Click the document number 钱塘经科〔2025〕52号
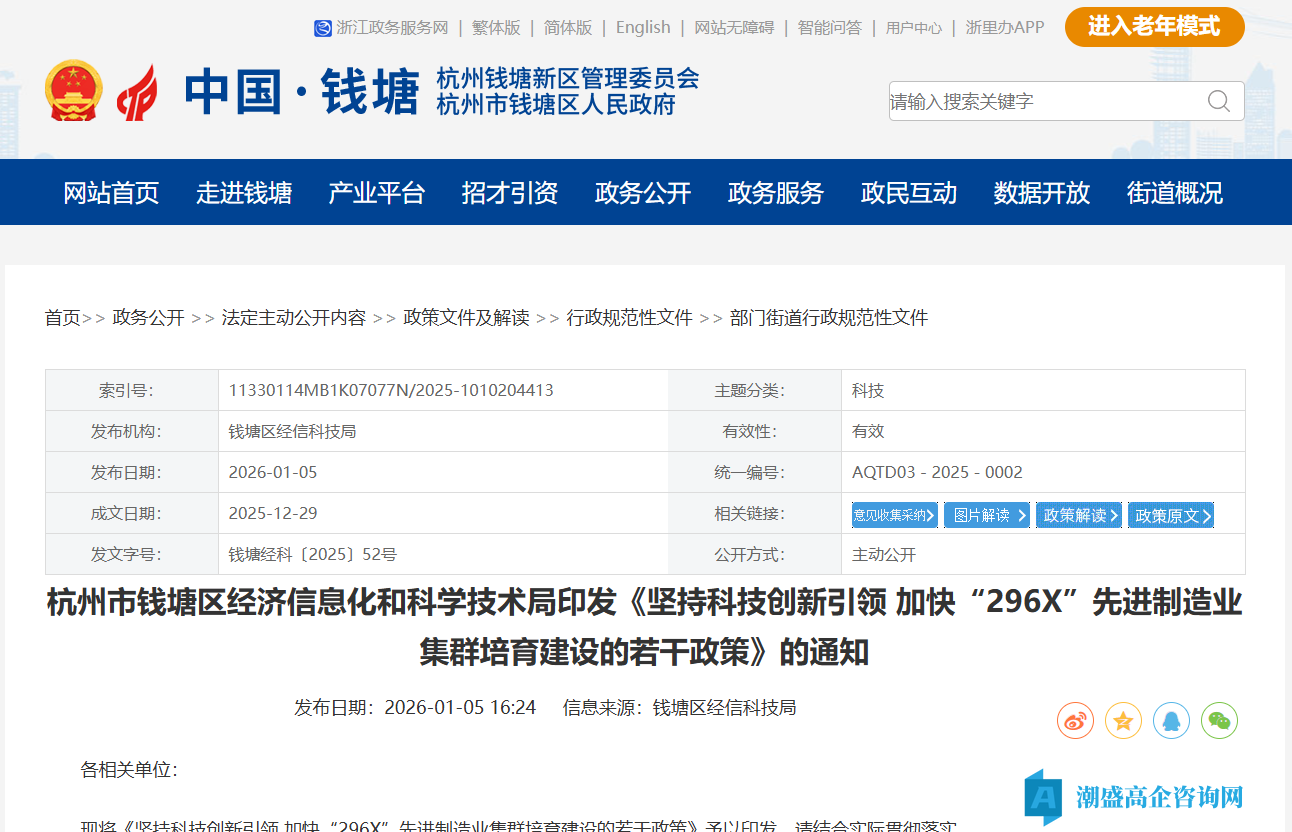 click(313, 554)
